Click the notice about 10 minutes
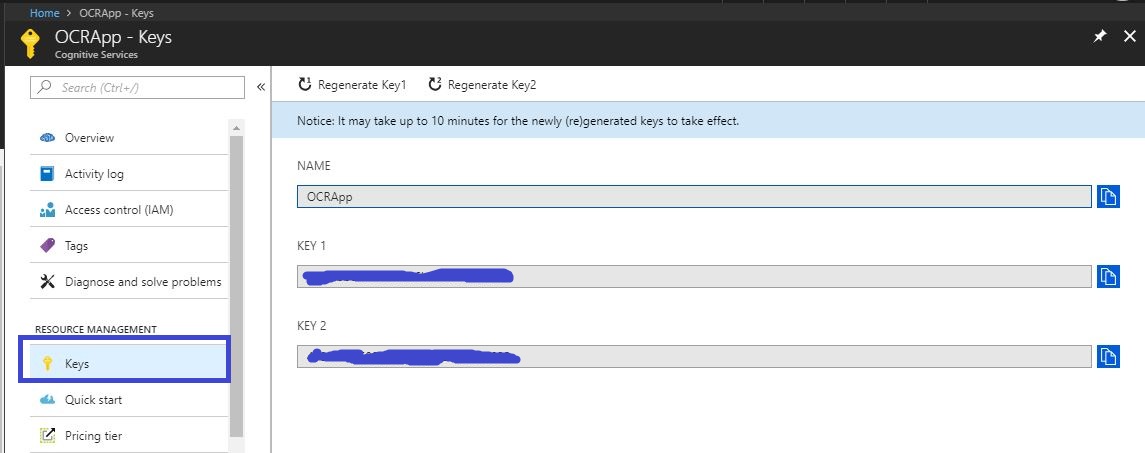The image size is (1145, 453). click(518, 121)
